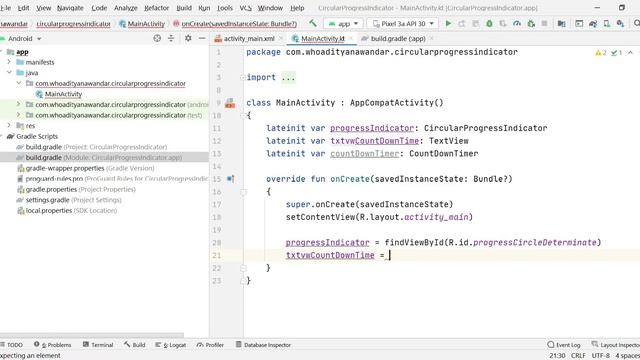Expand the manifests folder
The width and height of the screenshot is (640, 360).
(x=9, y=62)
